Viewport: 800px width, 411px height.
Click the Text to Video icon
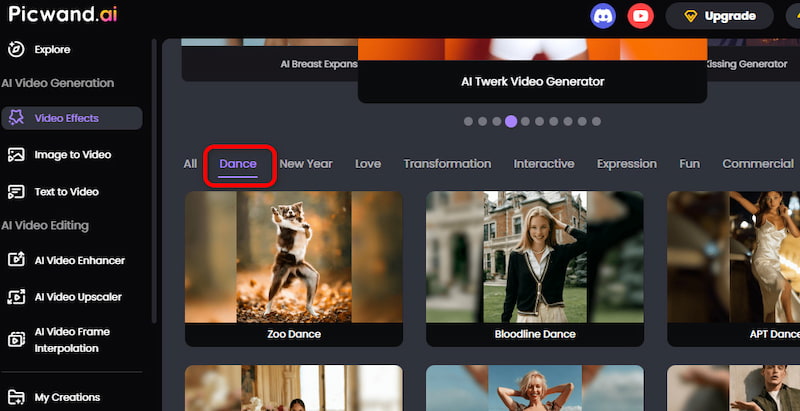16,192
